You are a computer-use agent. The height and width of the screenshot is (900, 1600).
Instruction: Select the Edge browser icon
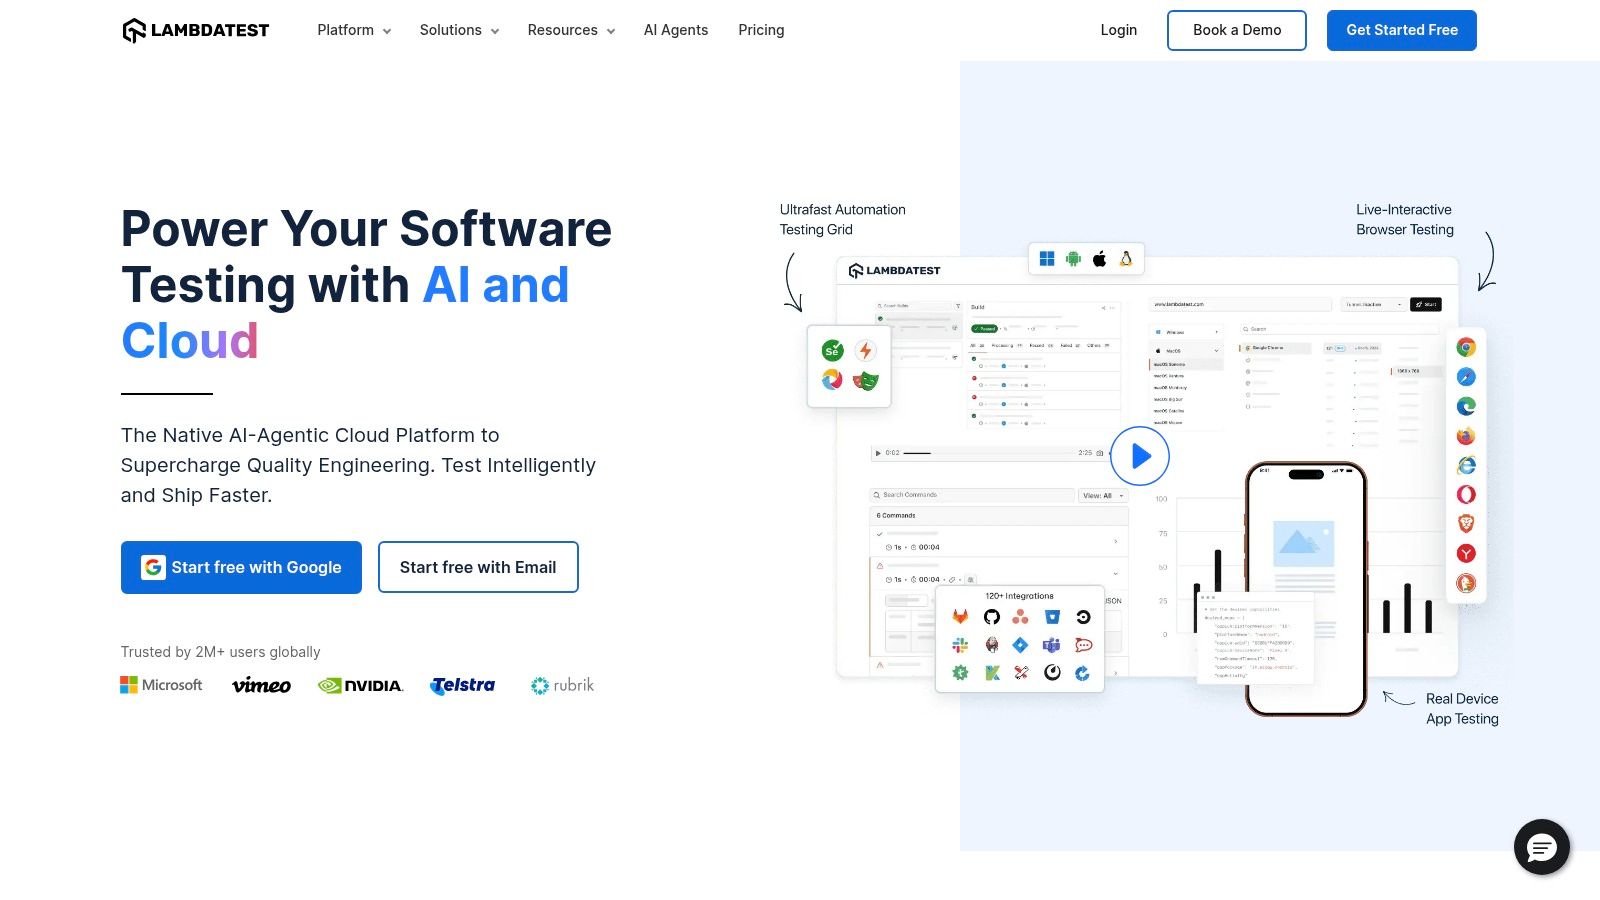(x=1466, y=406)
